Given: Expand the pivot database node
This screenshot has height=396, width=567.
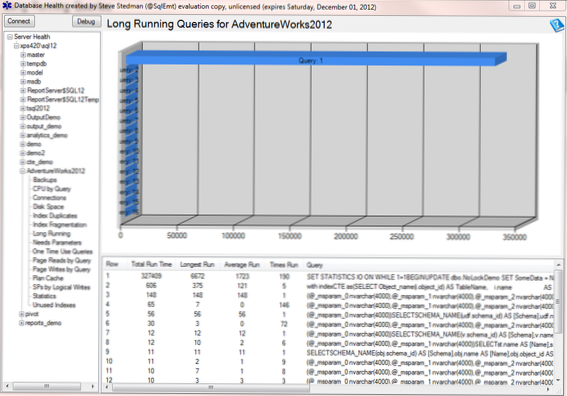Looking at the screenshot, I should 22,314.
